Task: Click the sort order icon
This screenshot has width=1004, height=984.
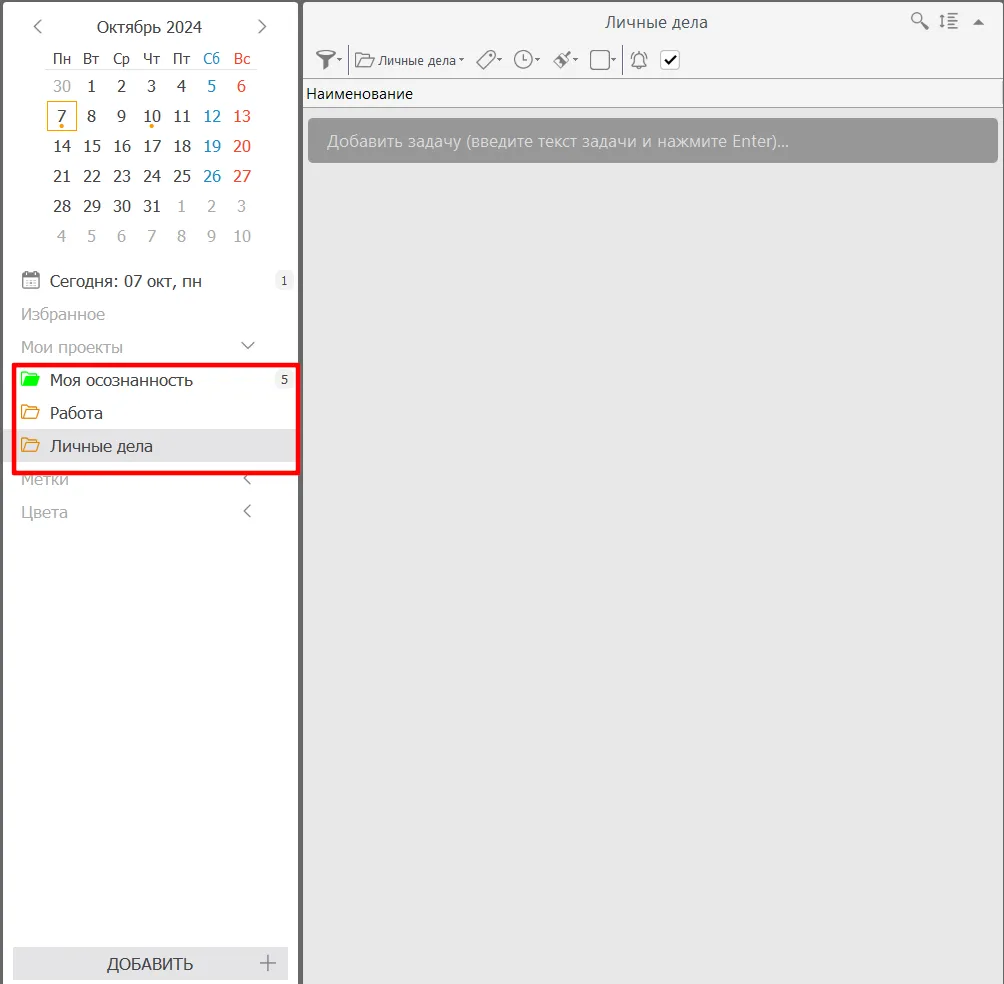Action: pyautogui.click(x=948, y=21)
